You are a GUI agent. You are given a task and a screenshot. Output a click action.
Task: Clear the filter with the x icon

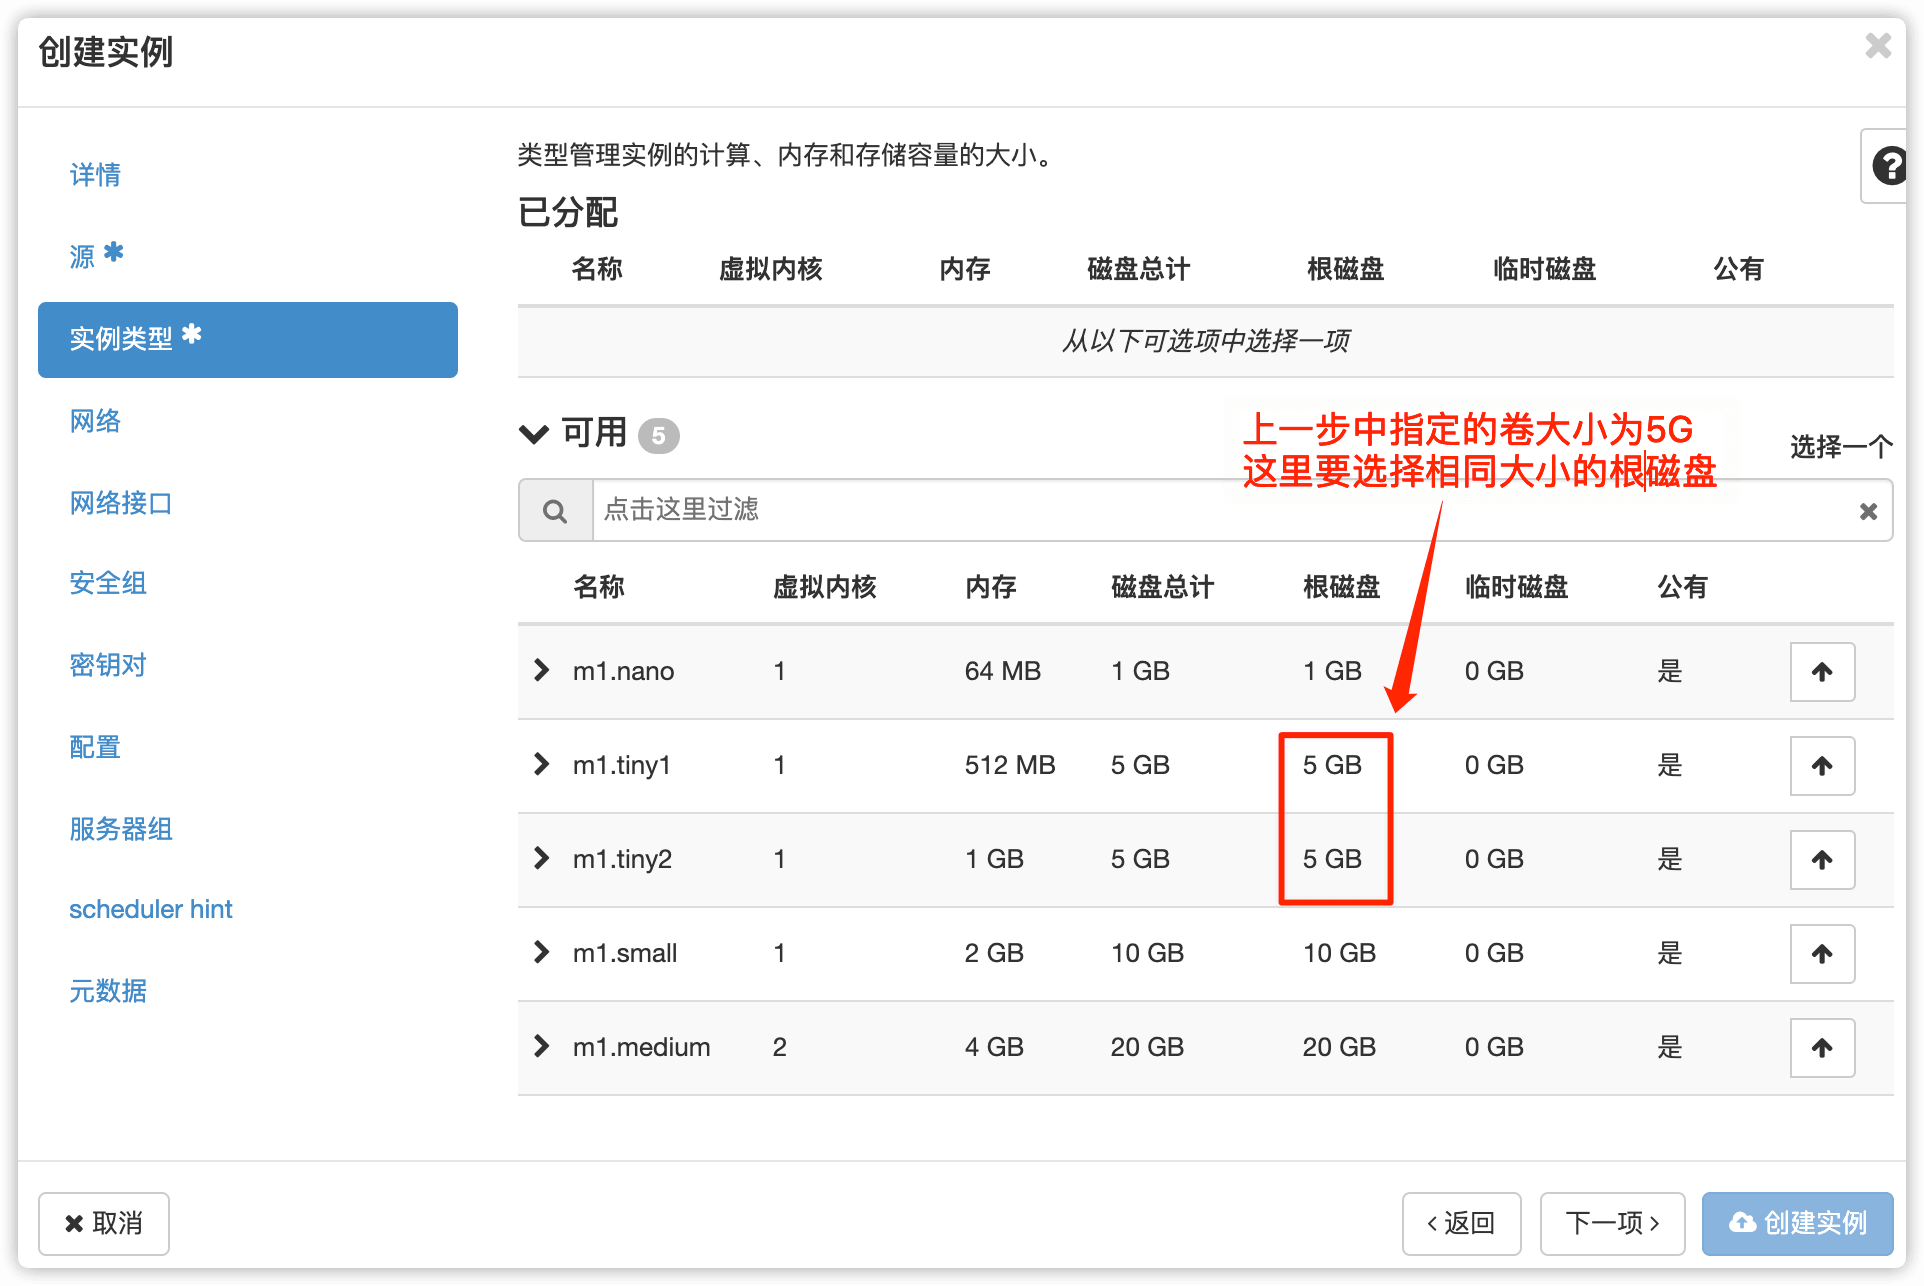coord(1868,511)
